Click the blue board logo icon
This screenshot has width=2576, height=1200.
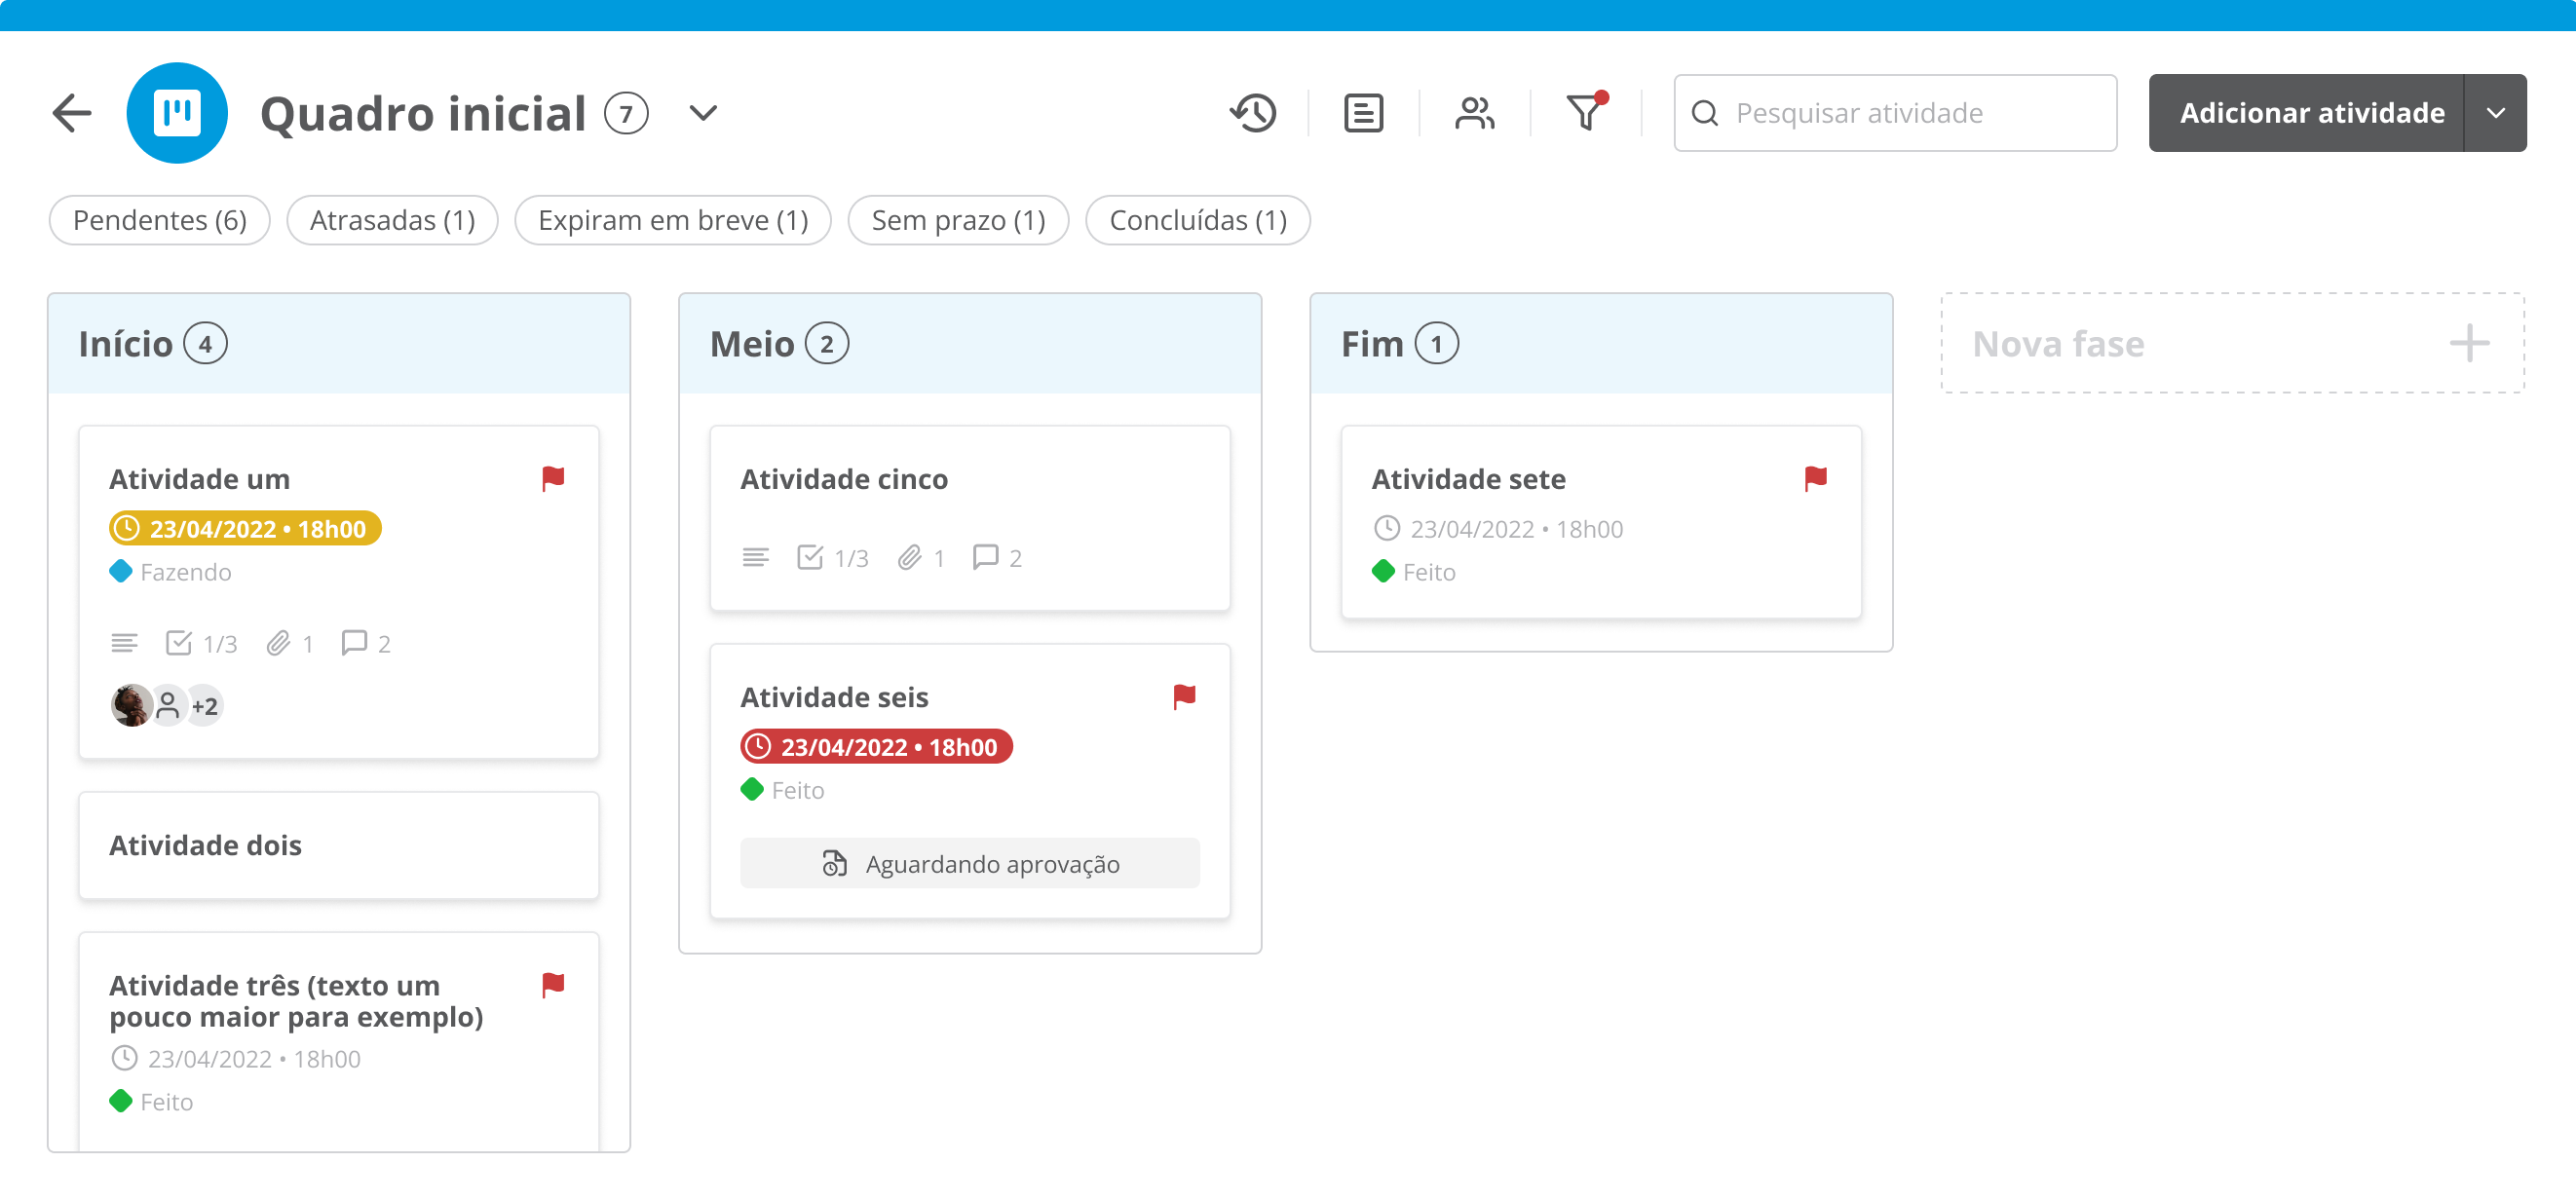(x=177, y=113)
